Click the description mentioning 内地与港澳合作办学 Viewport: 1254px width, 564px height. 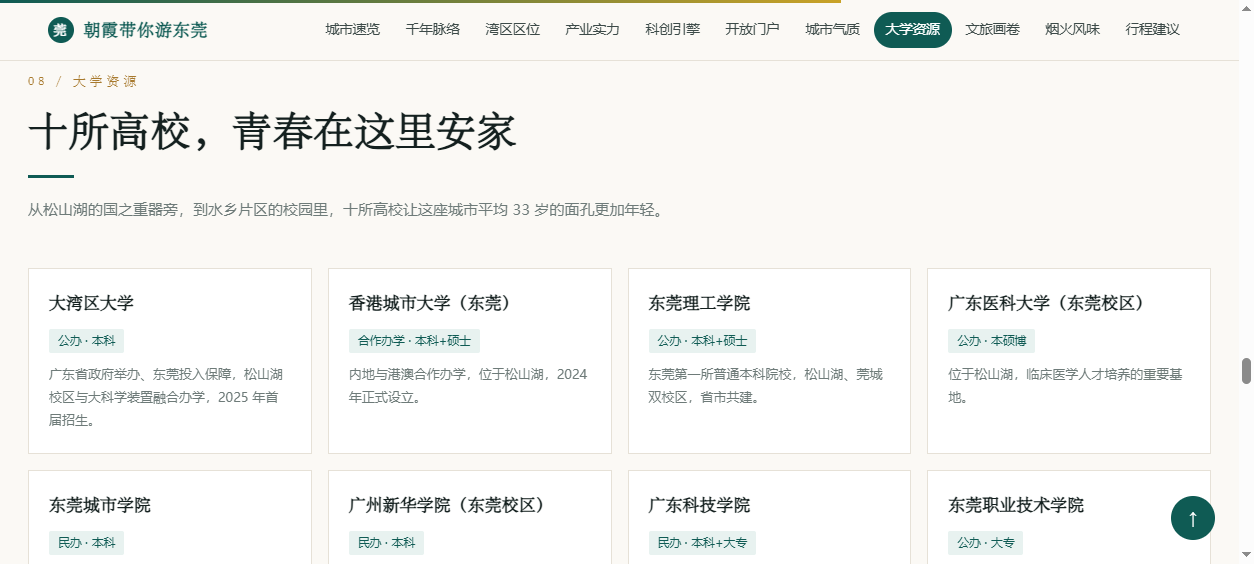pos(468,386)
